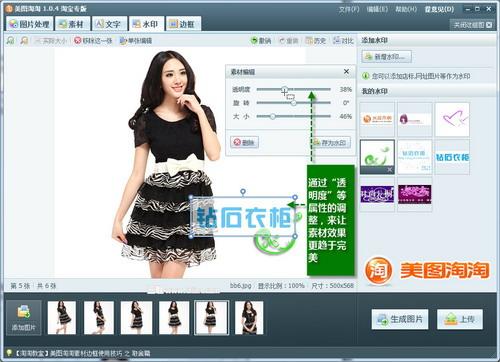Image resolution: width=500 pixels, height=362 pixels.
Task: Click the 钻石衣柜 watermark on the canvas
Action: (243, 217)
